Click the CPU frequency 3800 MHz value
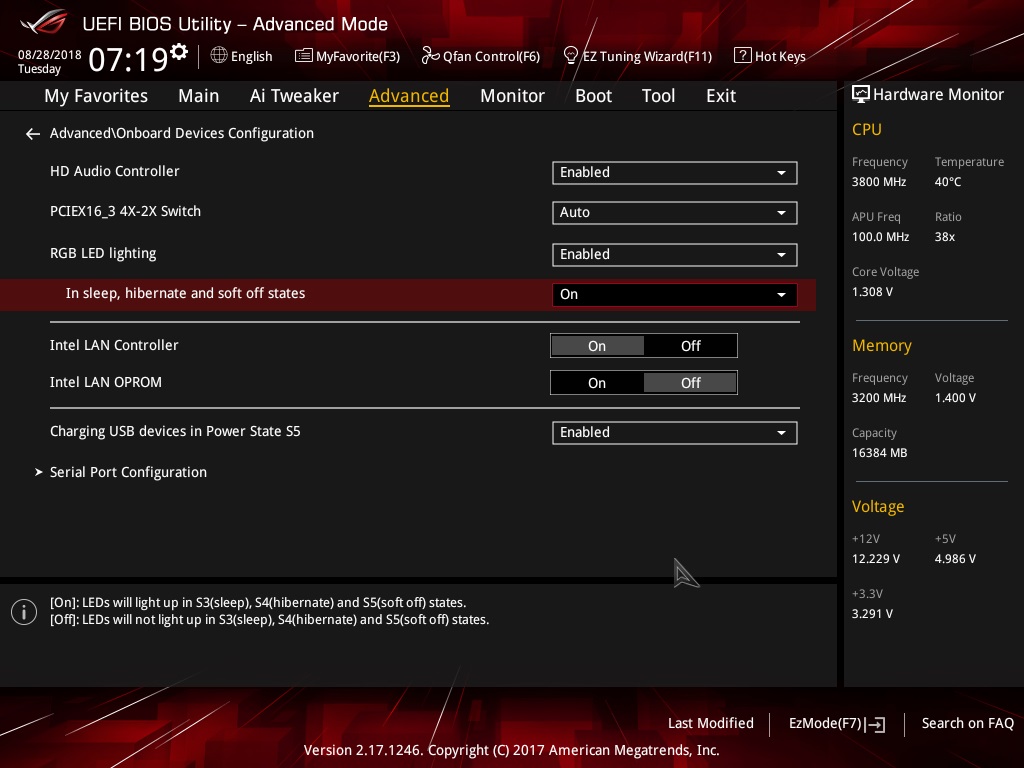Viewport: 1024px width, 768px height. 879,182
